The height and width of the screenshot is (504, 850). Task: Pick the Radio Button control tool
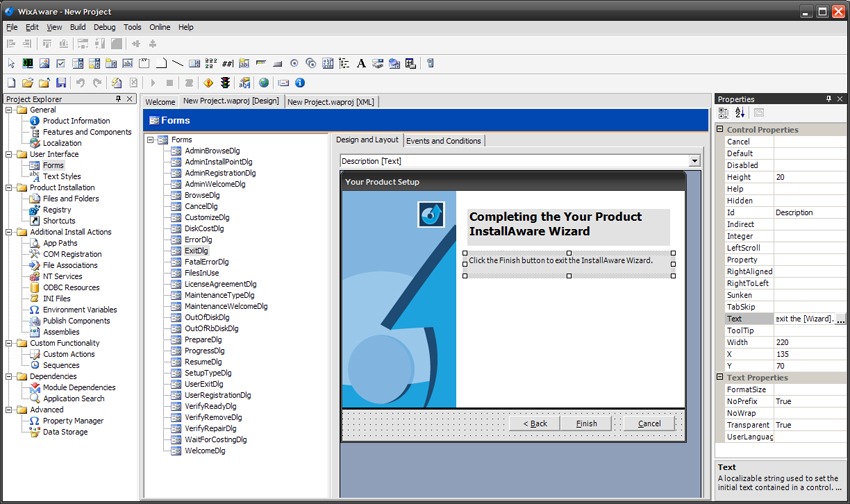(294, 63)
